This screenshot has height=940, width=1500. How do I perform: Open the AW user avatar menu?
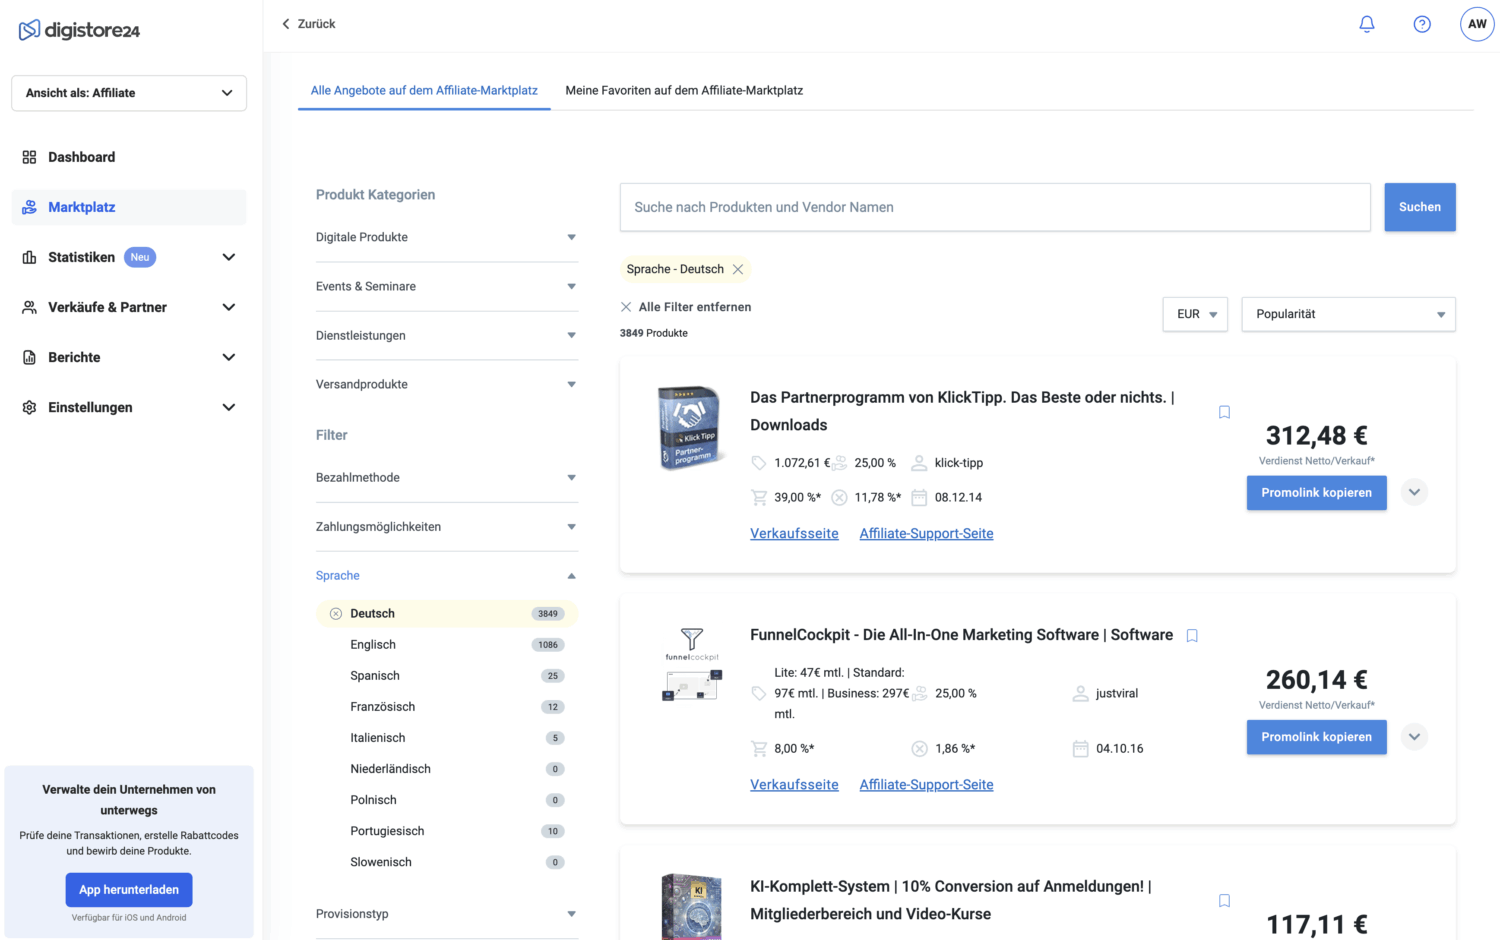point(1477,24)
